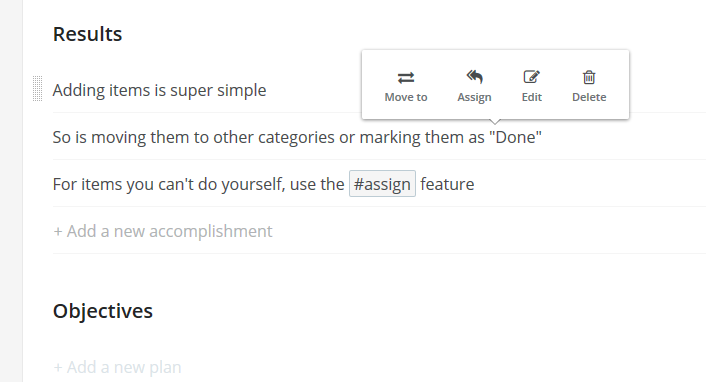Choose the 'Assign' label in popup menu
706x382 pixels.
(474, 97)
